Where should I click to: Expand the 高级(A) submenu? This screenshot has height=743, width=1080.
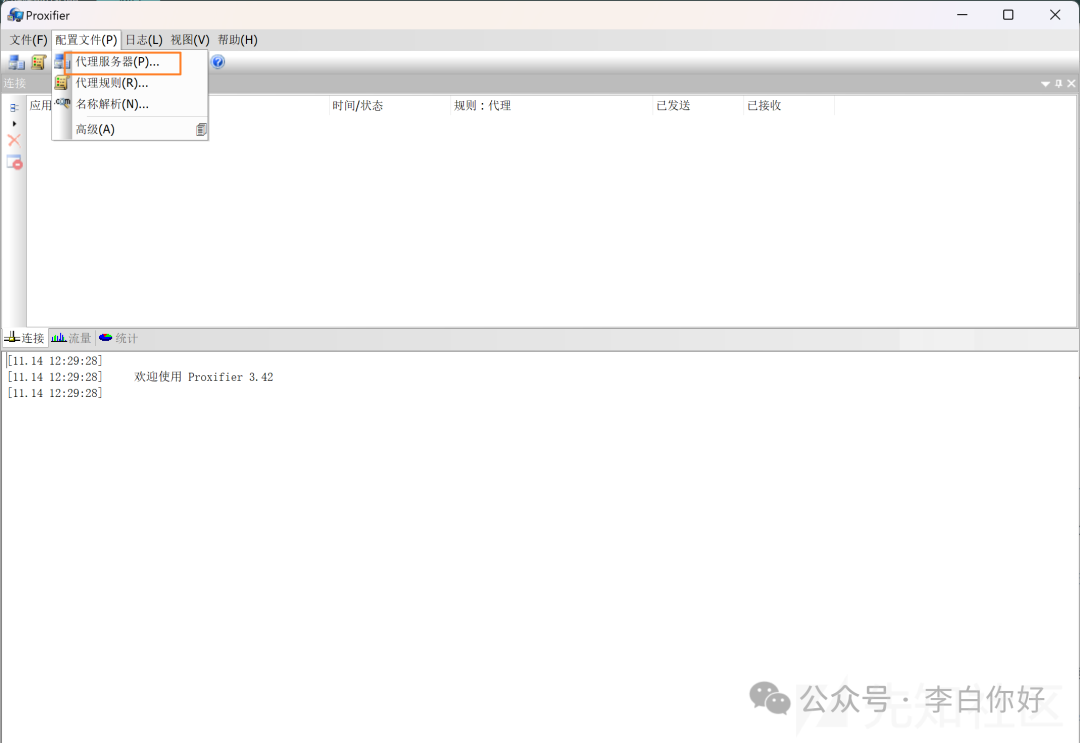130,129
